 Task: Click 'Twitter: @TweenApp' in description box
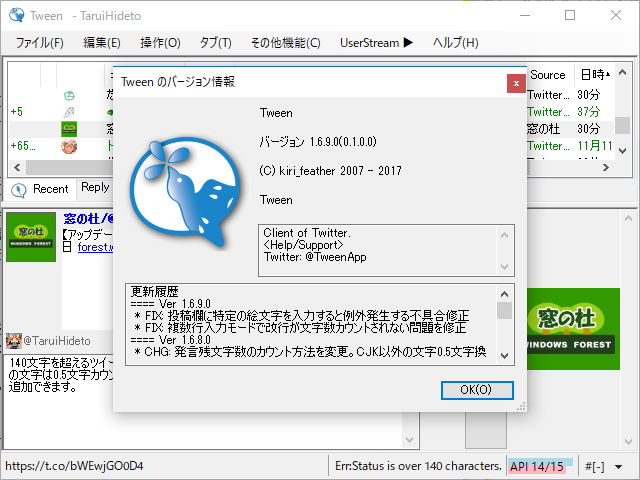pyautogui.click(x=315, y=257)
